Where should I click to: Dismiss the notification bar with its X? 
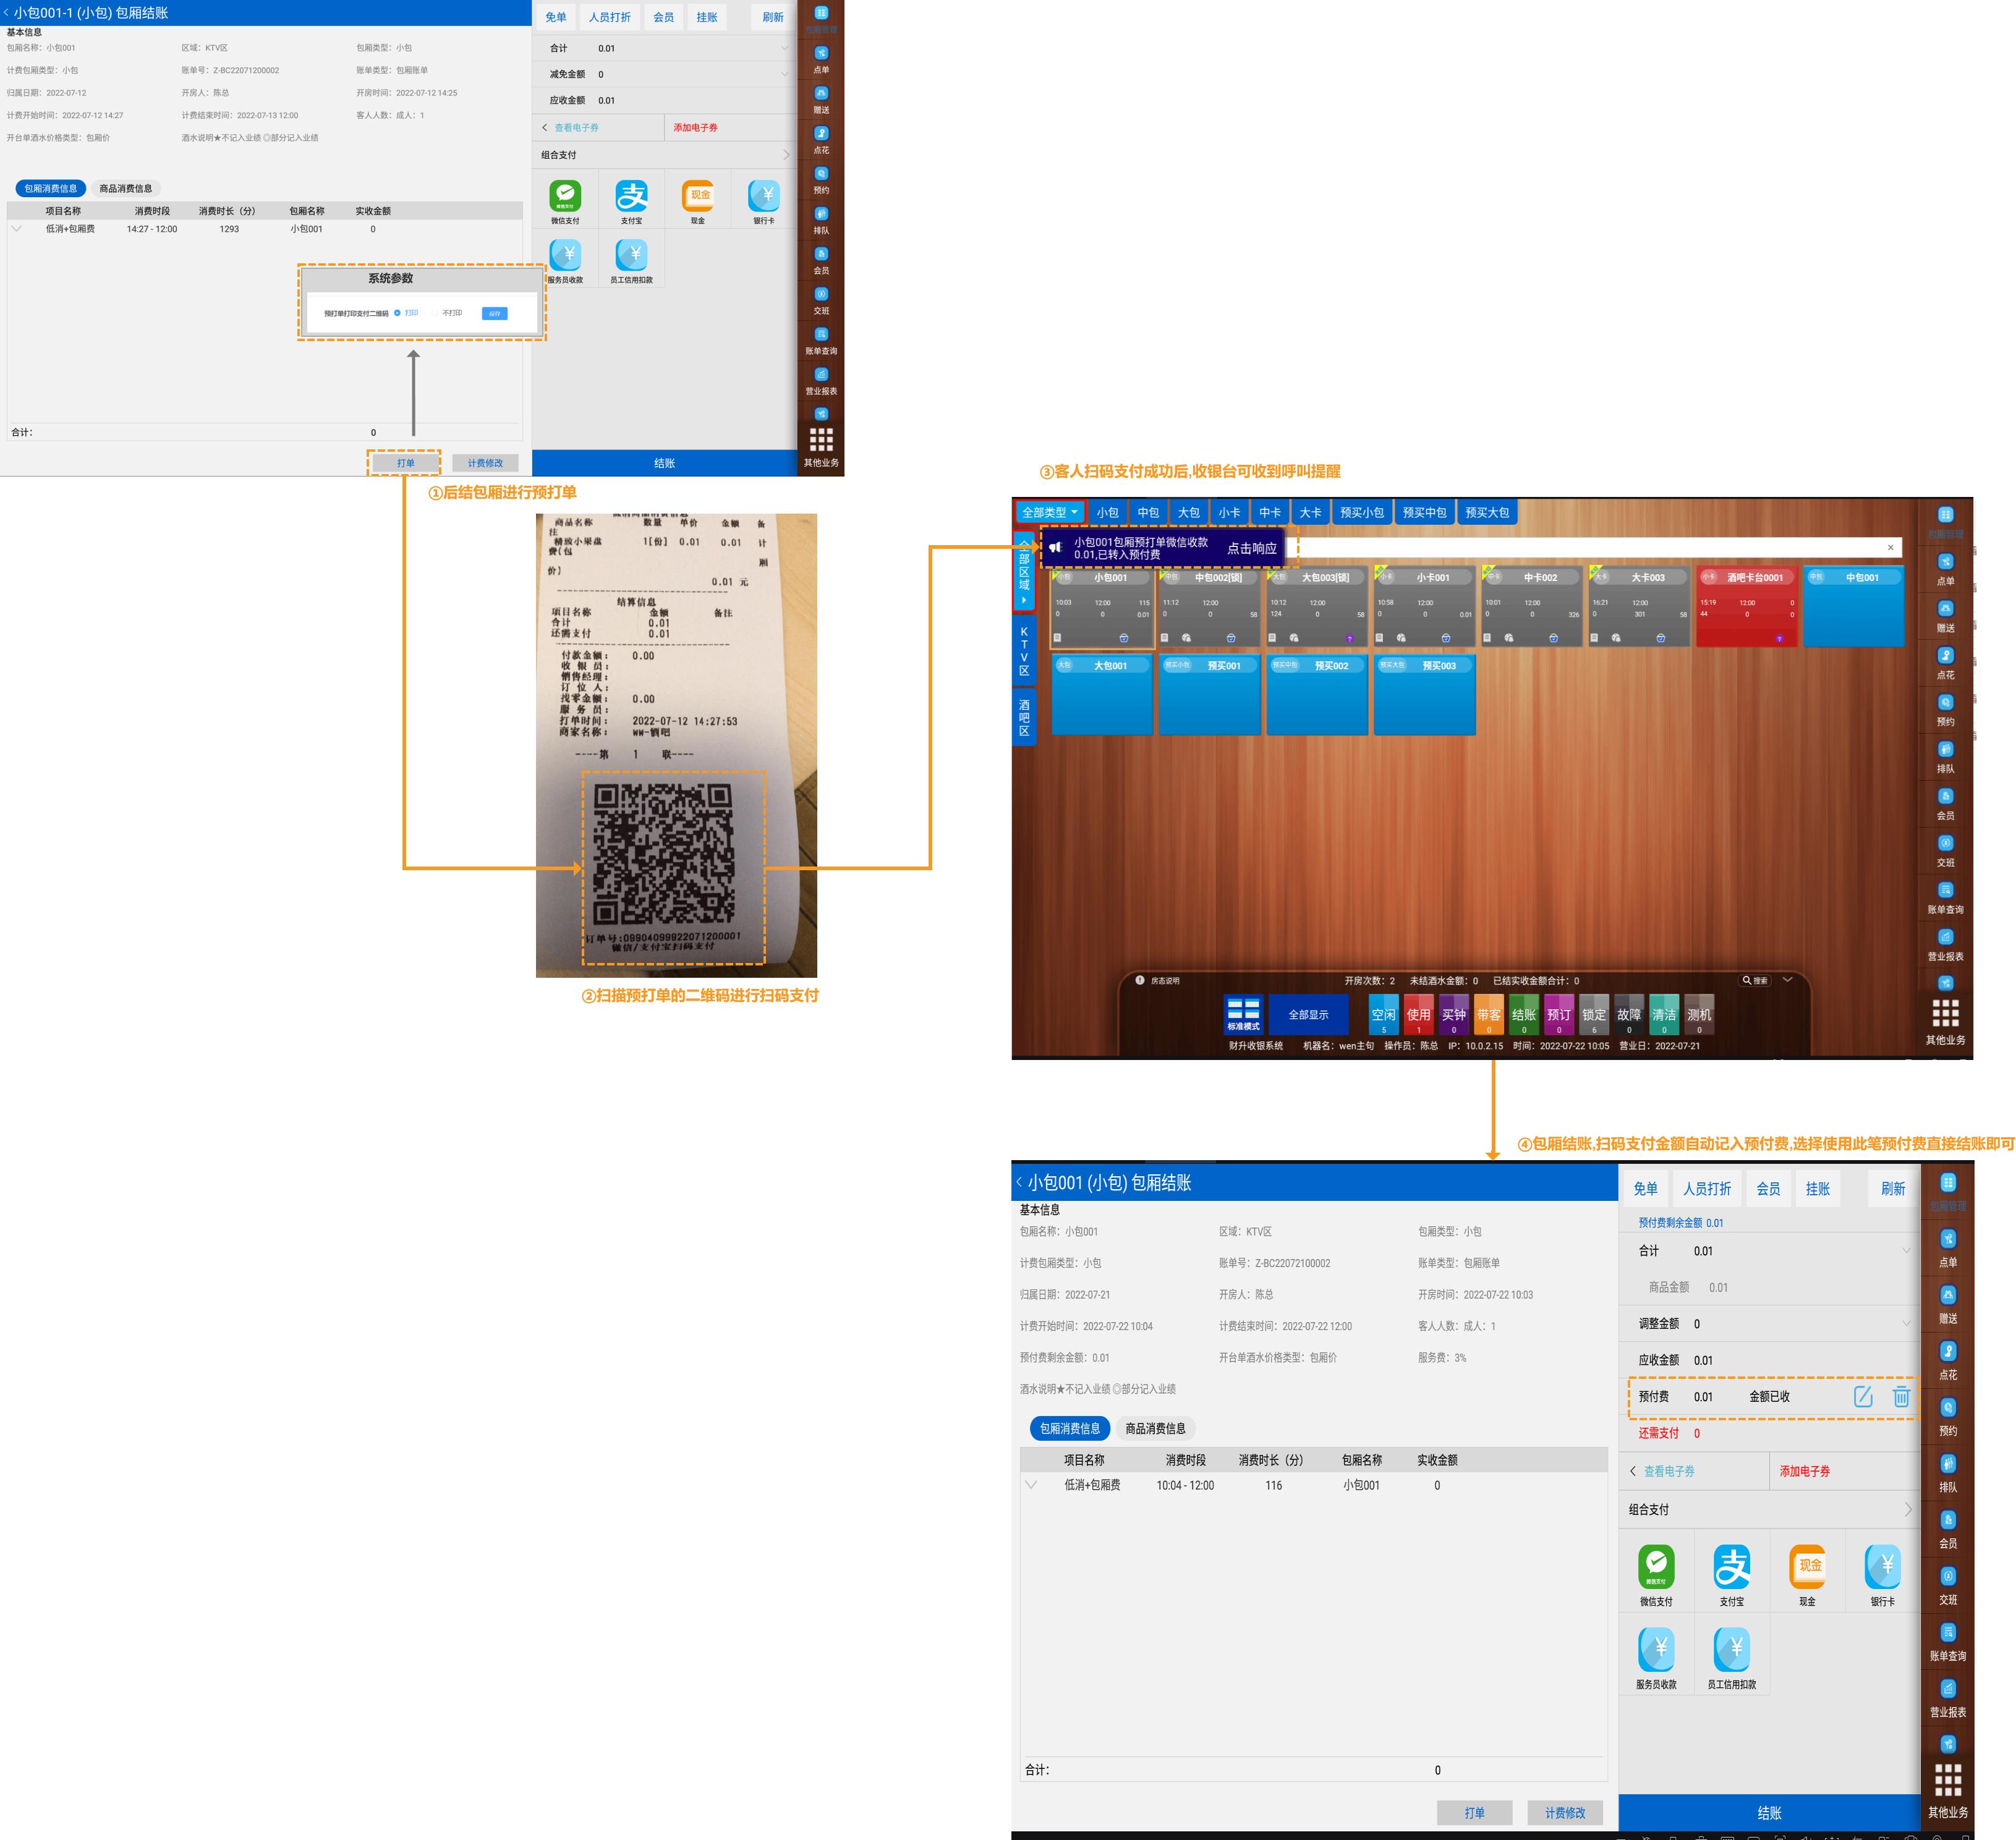1890,547
